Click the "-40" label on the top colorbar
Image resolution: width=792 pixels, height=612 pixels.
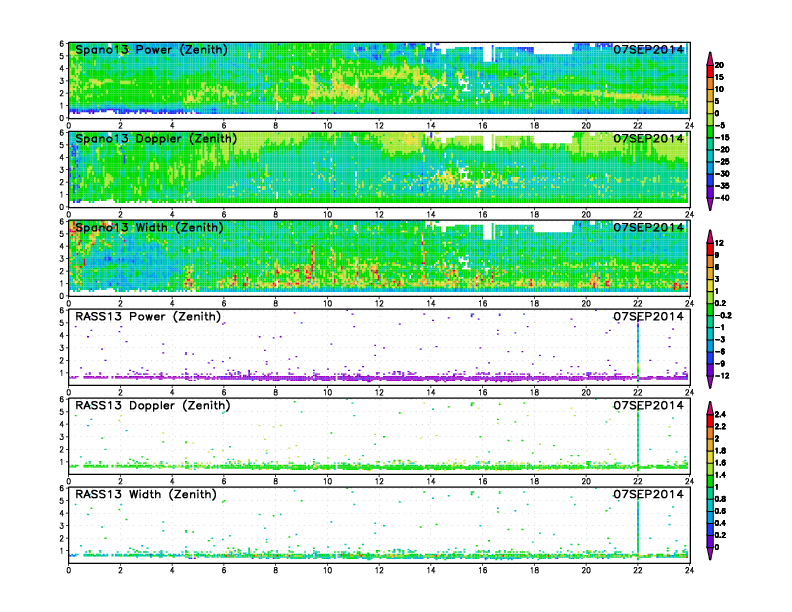click(722, 198)
